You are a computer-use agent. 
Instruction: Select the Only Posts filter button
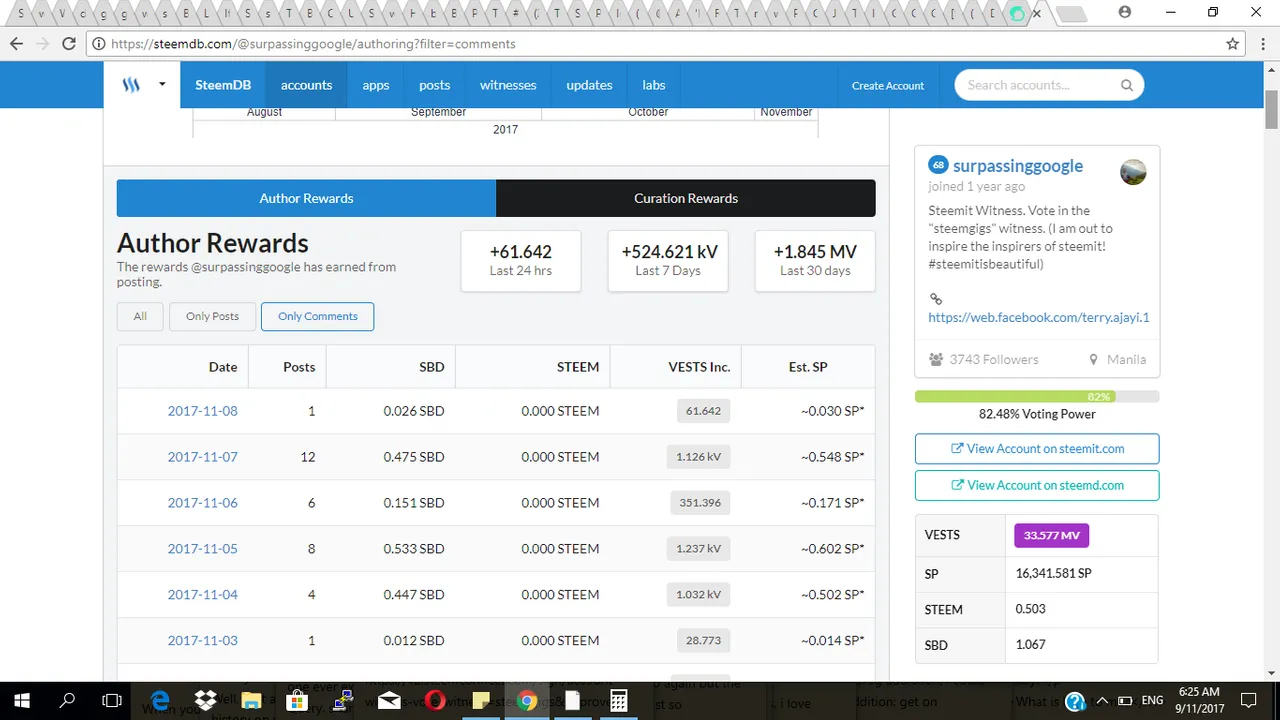pyautogui.click(x=212, y=316)
